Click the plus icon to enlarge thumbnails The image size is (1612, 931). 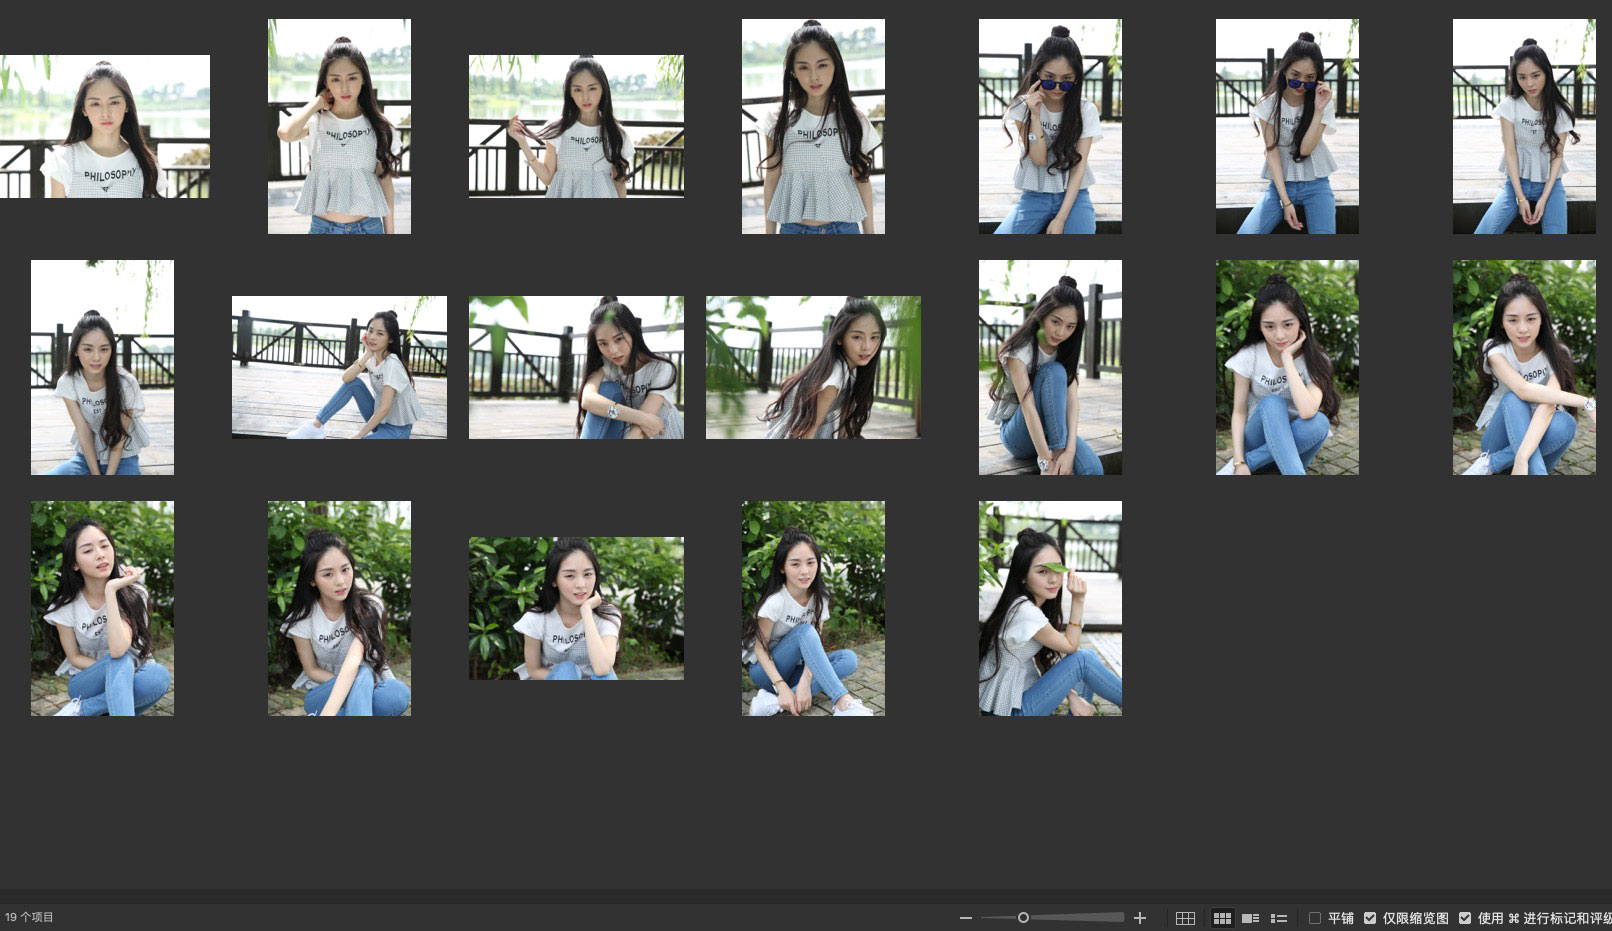[1139, 918]
